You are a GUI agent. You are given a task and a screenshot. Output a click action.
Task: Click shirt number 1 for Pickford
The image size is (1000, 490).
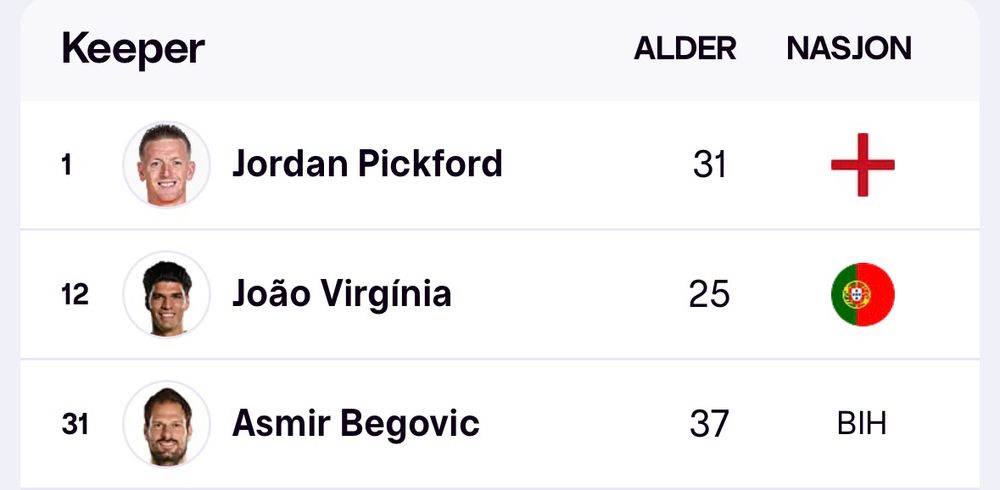pos(66,164)
